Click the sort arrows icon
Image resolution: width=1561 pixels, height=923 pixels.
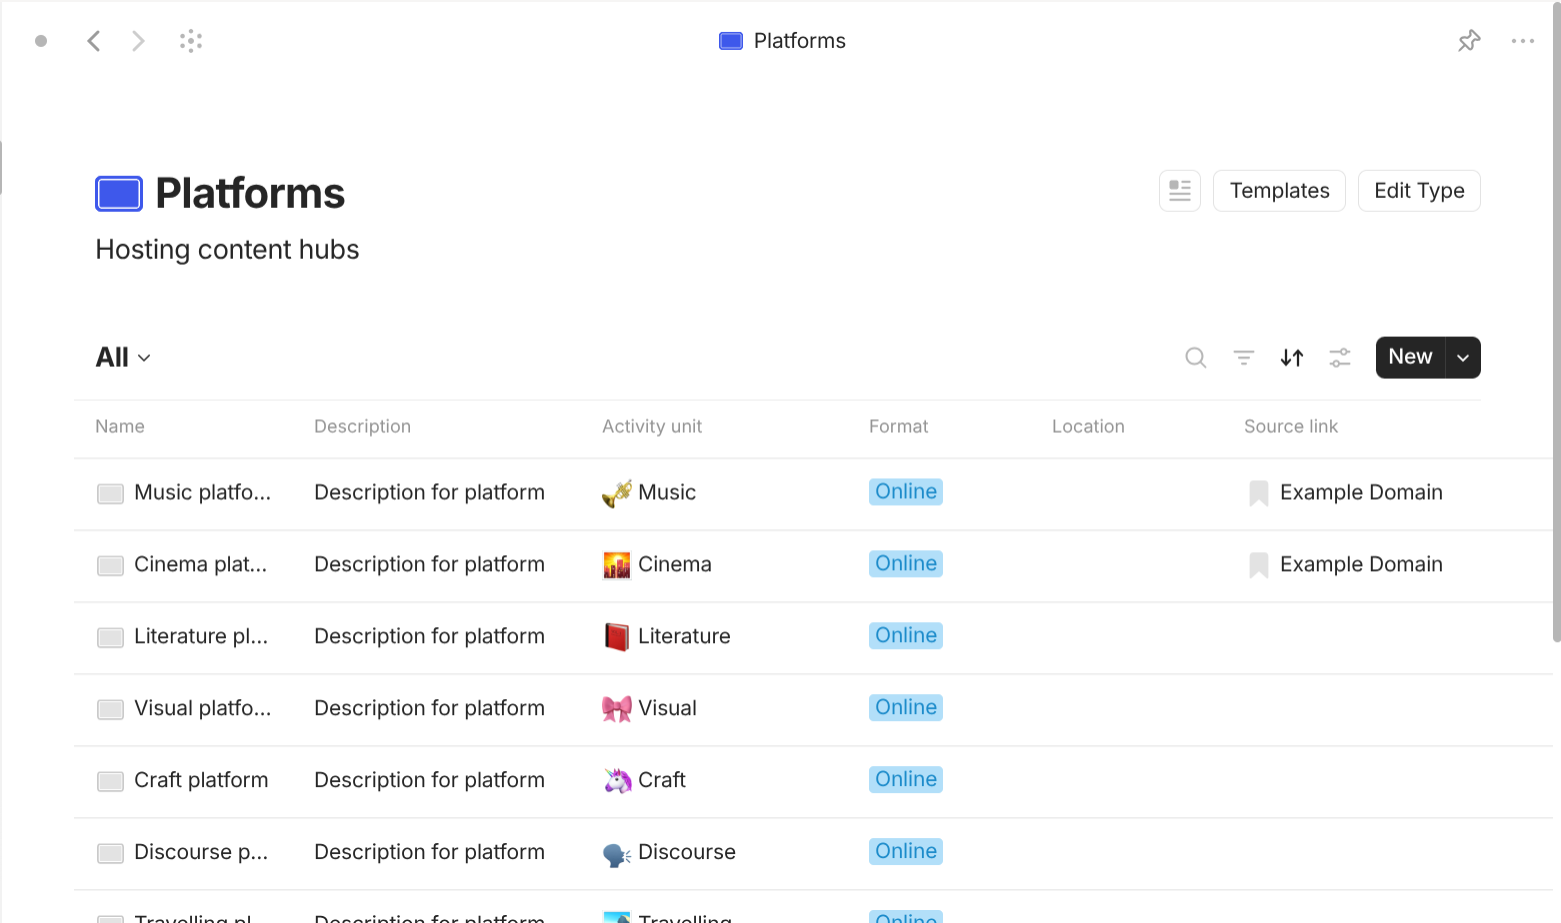(1291, 357)
